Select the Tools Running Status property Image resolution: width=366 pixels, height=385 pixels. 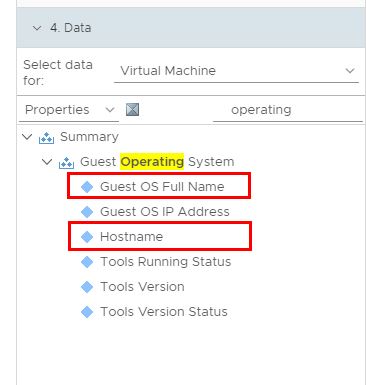tap(166, 262)
